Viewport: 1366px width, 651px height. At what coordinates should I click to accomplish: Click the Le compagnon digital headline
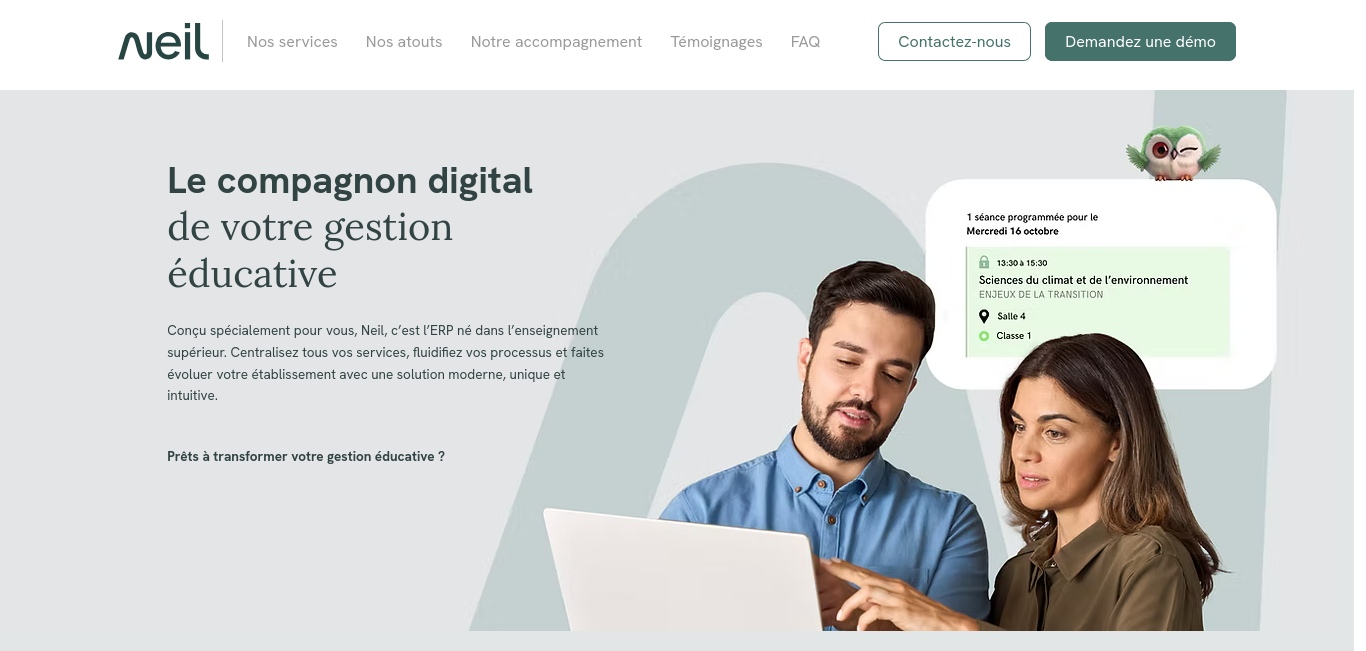350,181
